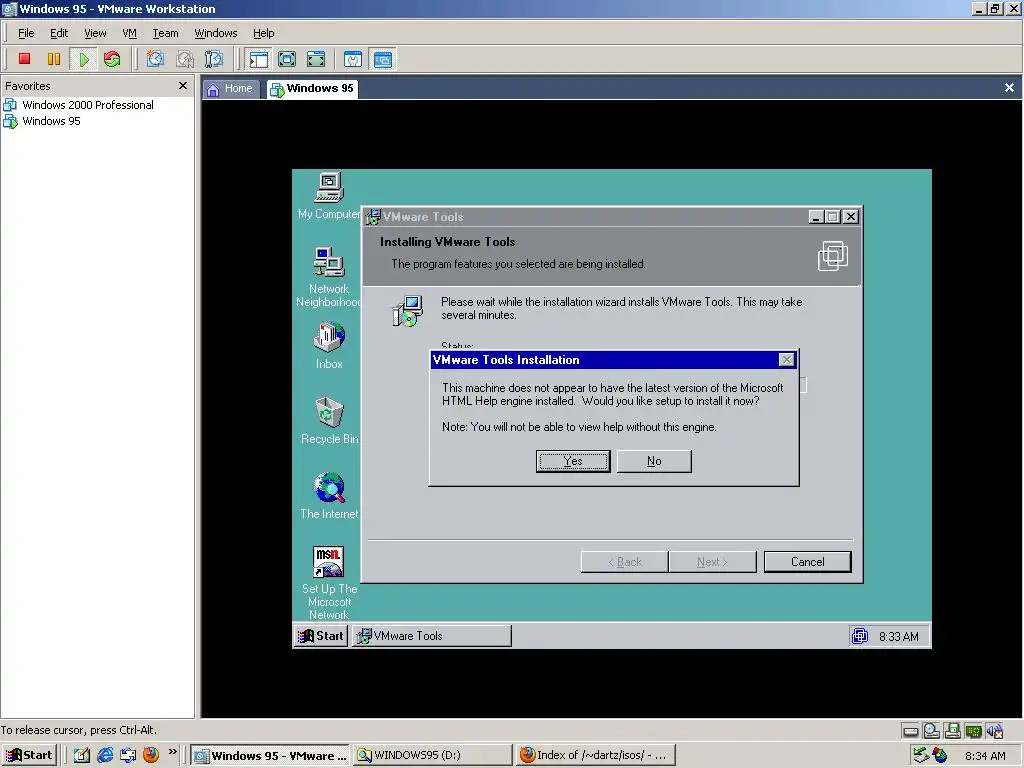Click the hard disk device status icon
This screenshot has height=768, width=1024.
click(x=910, y=731)
